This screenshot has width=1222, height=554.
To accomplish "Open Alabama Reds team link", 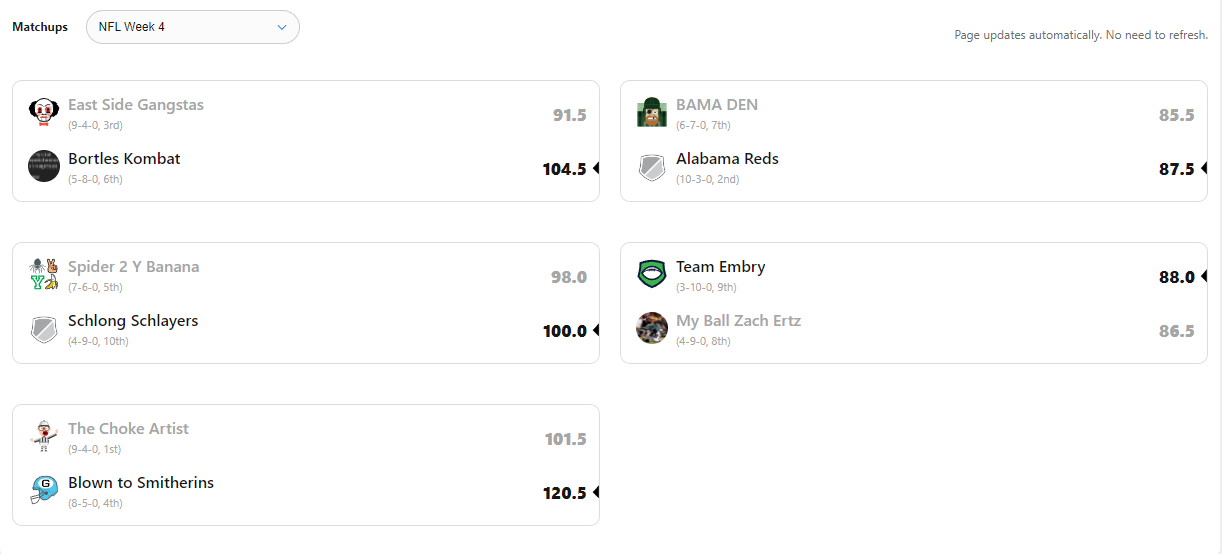I will click(727, 159).
